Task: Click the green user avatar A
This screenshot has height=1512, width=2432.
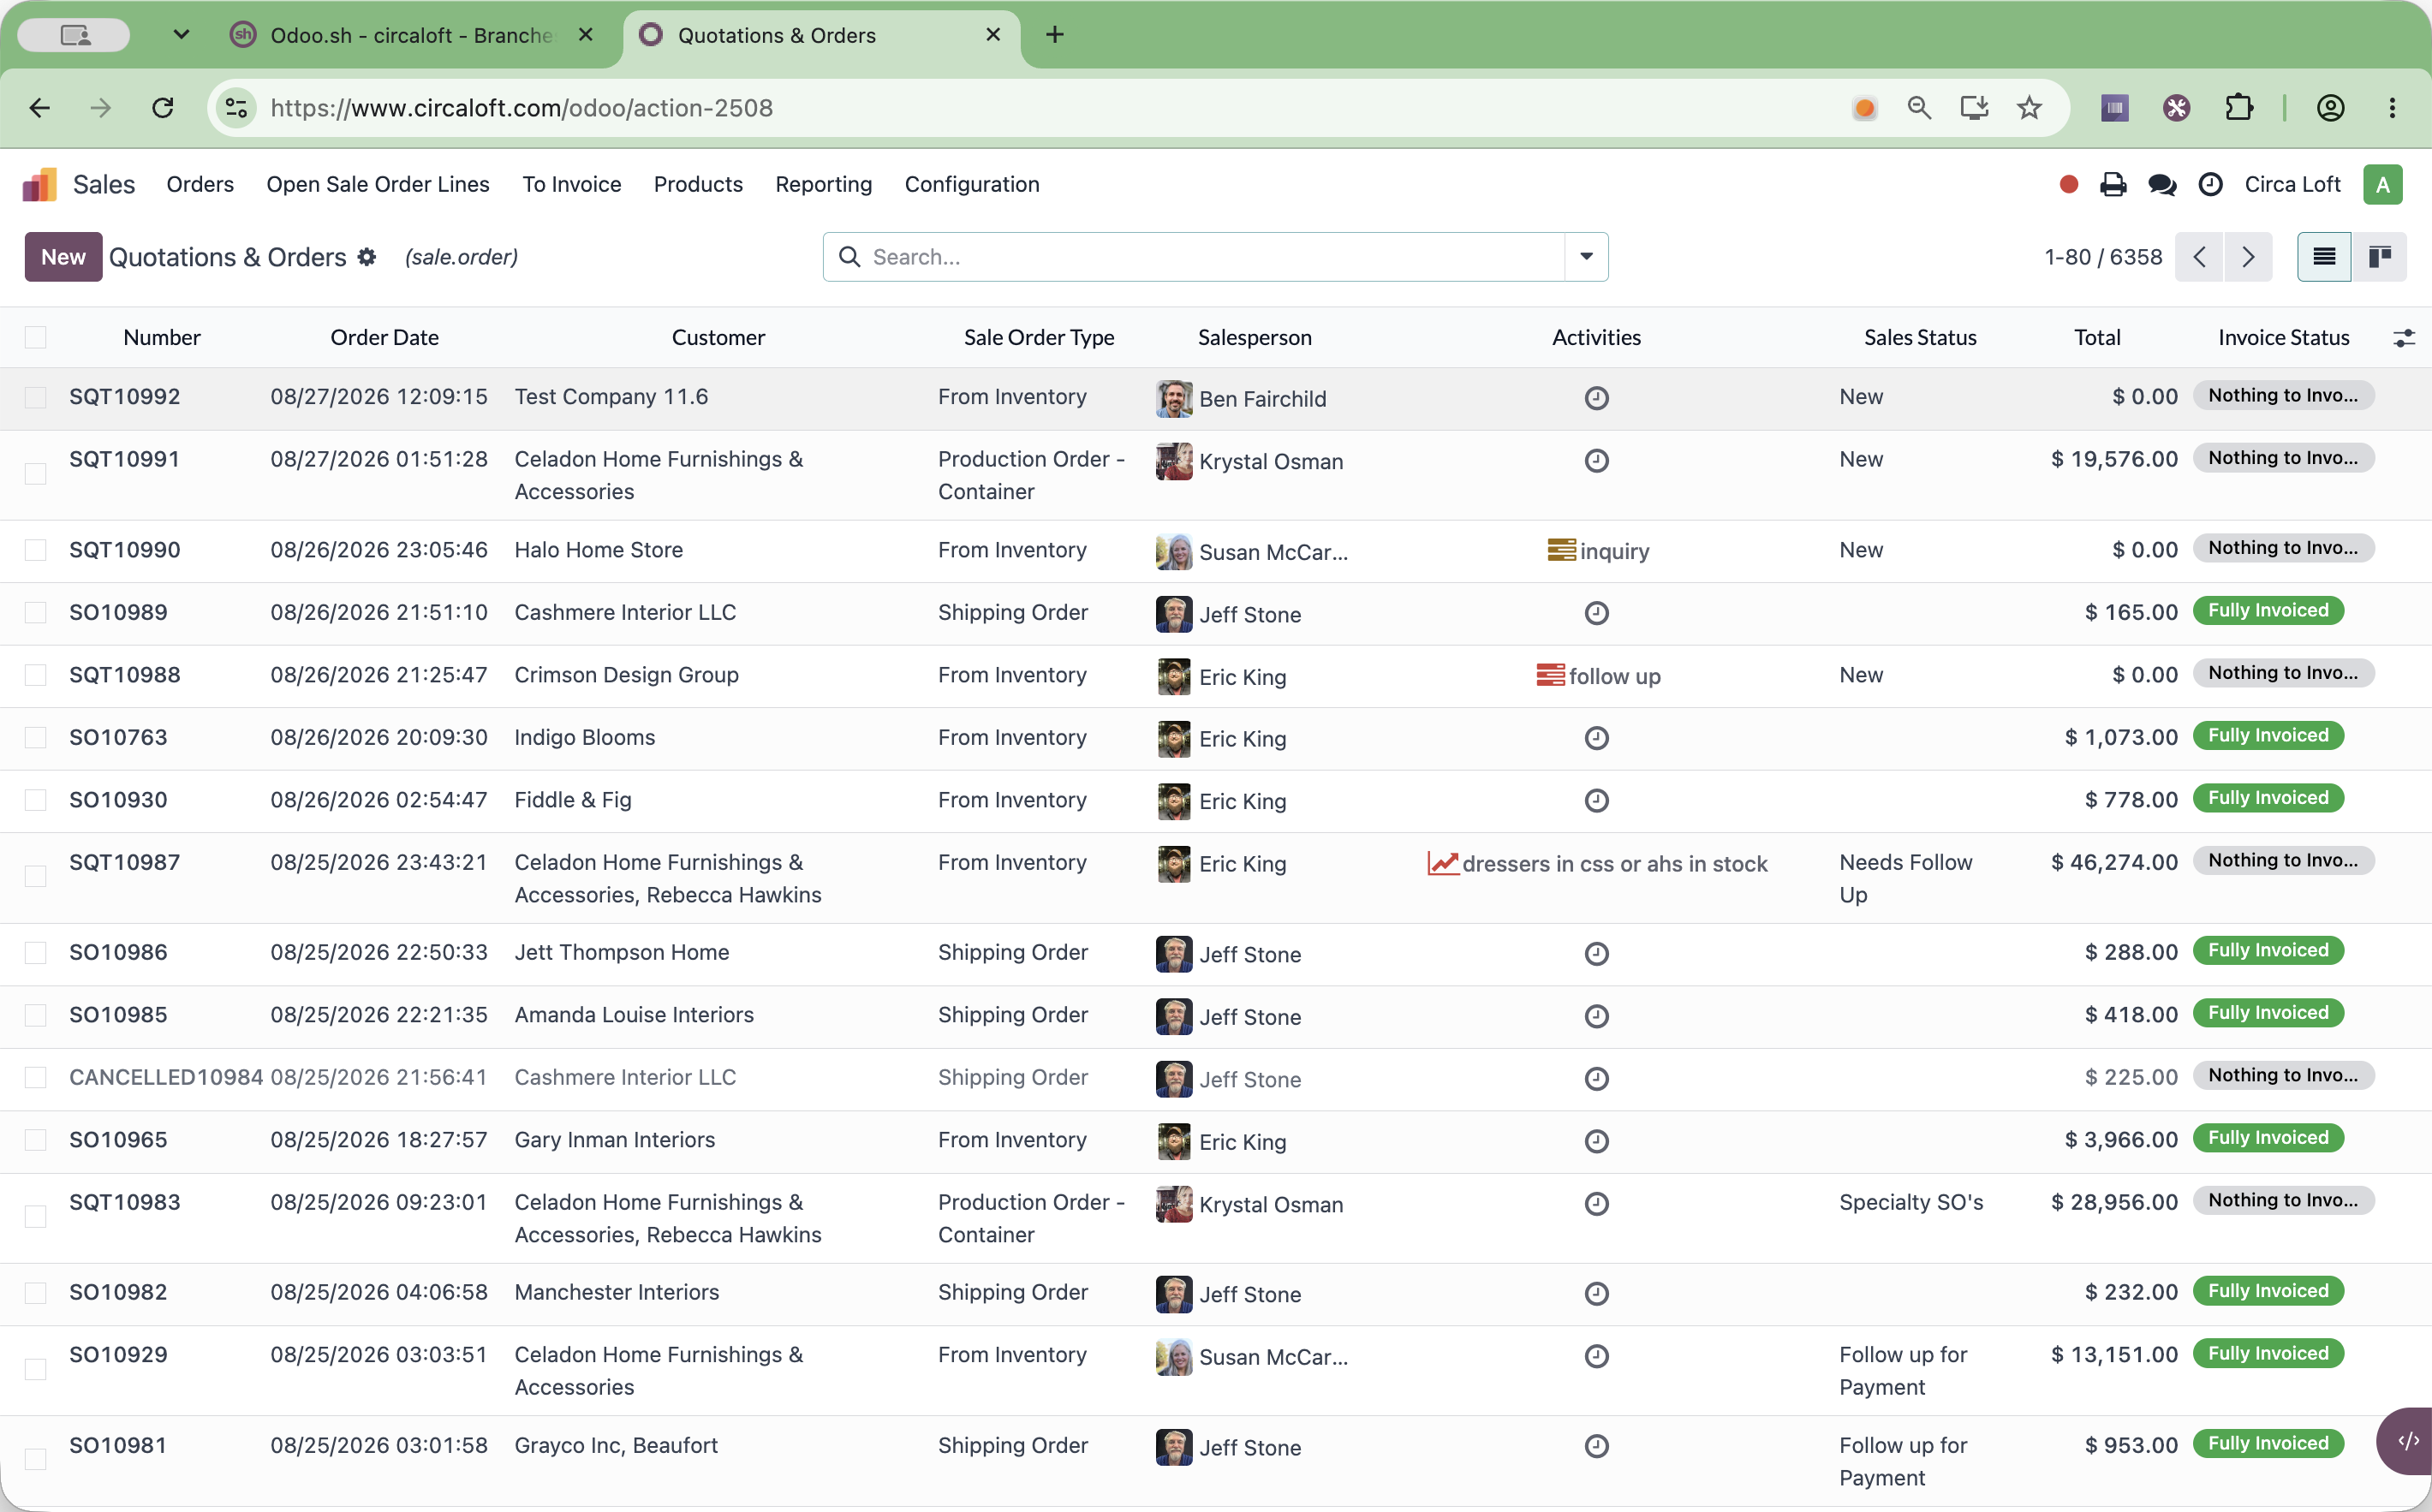Action: (x=2383, y=184)
